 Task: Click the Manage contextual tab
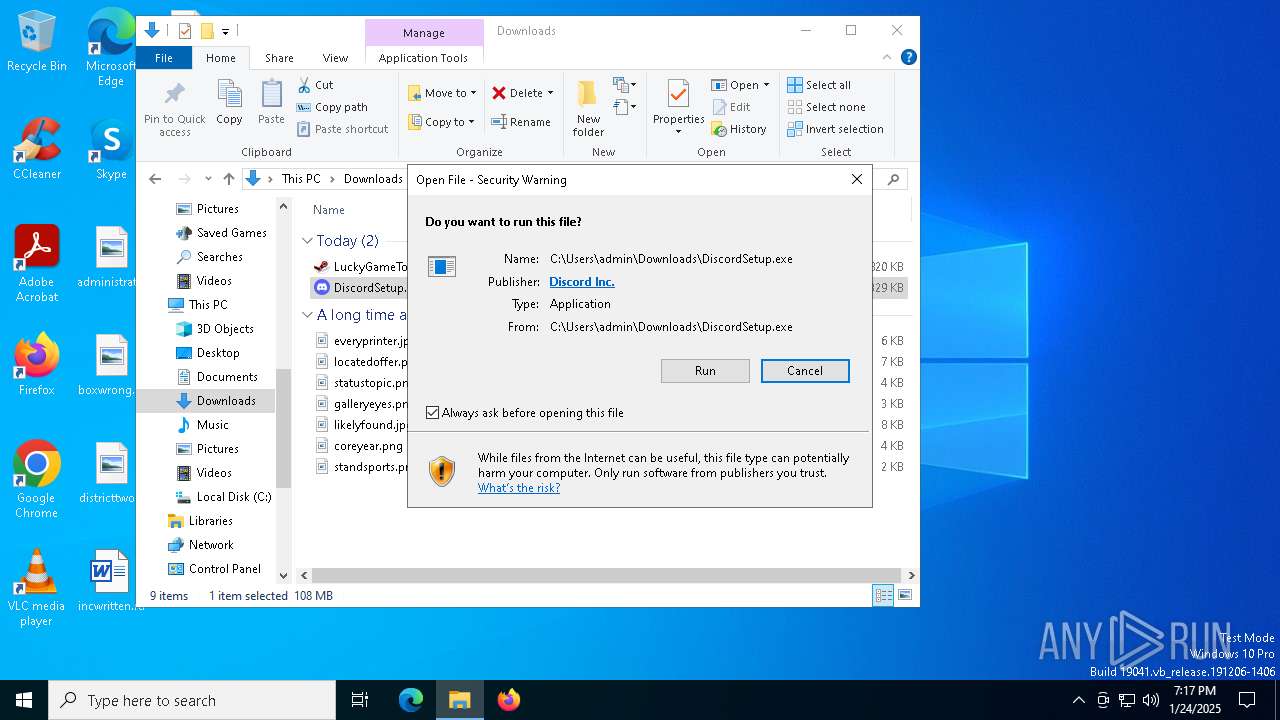point(424,33)
